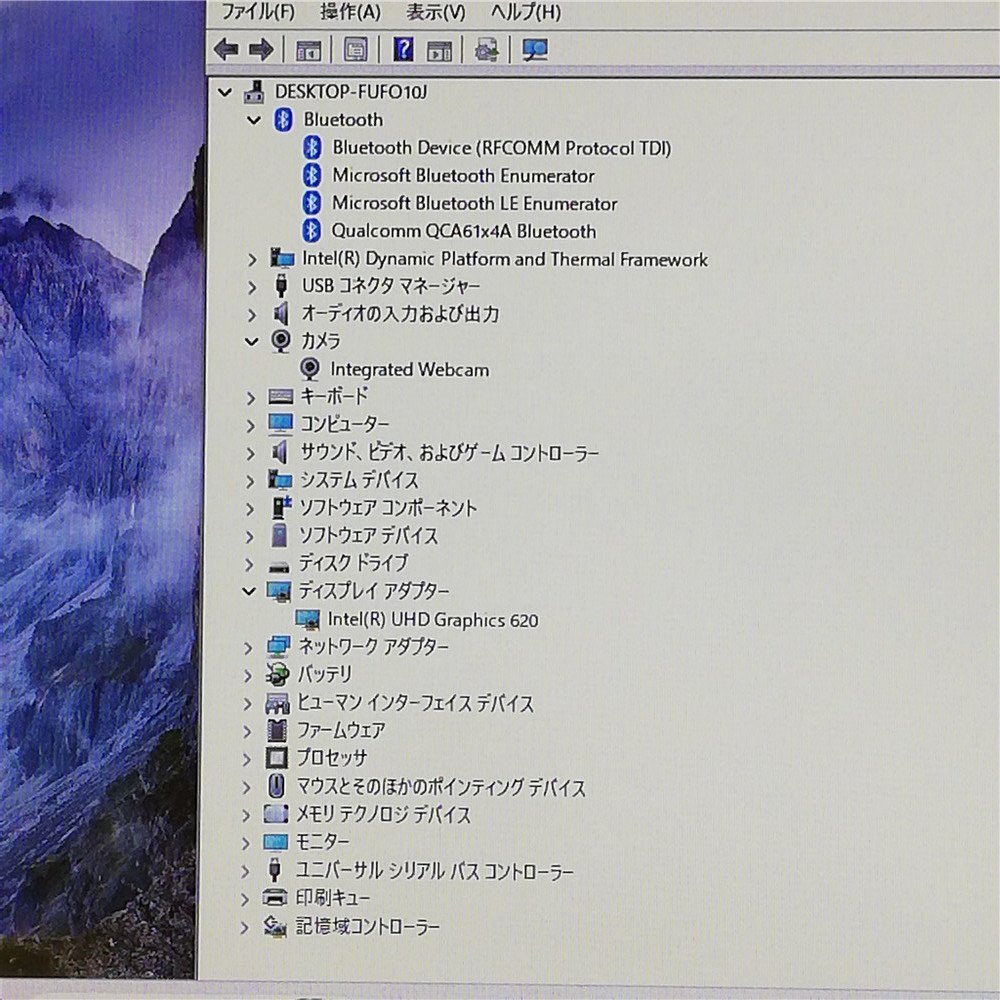Click the マウス pointing device icon
The image size is (1000, 1000).
click(x=276, y=787)
